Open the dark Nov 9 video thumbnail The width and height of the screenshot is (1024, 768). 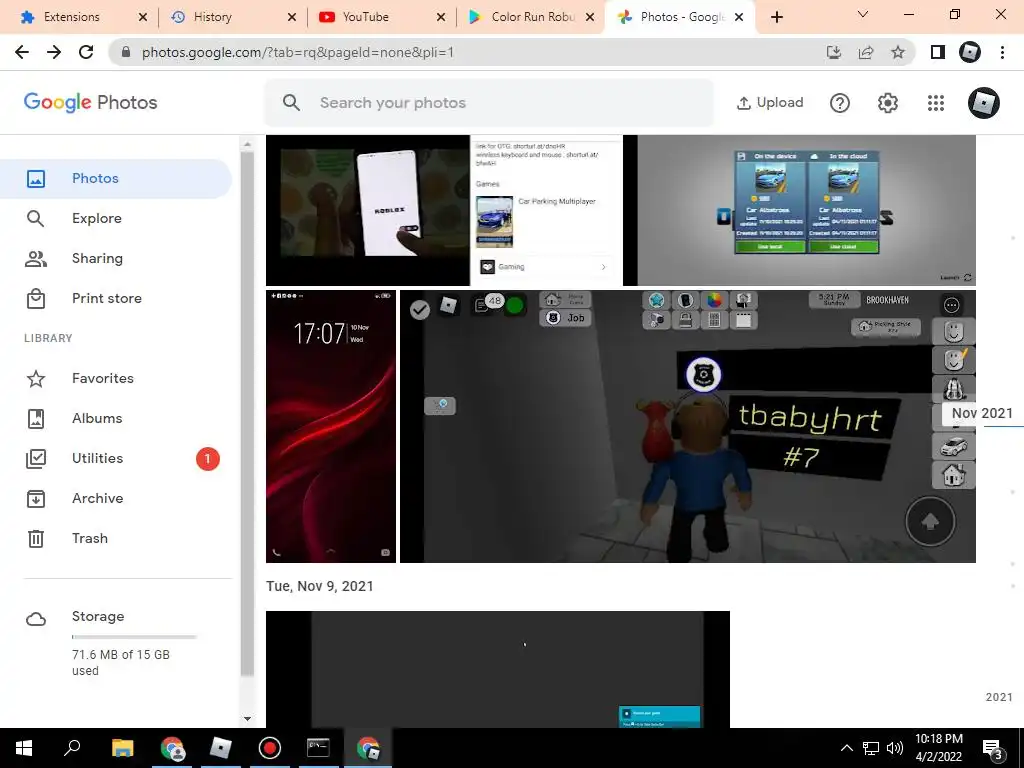[x=498, y=669]
